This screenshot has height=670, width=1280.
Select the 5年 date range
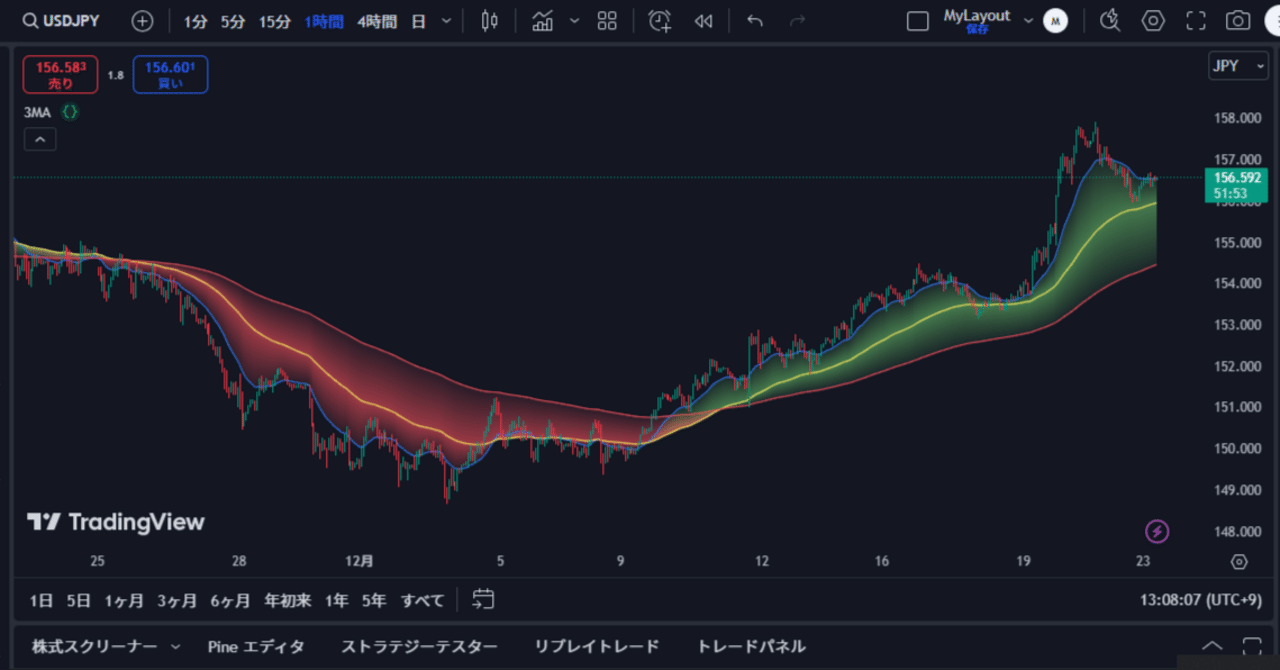click(374, 600)
